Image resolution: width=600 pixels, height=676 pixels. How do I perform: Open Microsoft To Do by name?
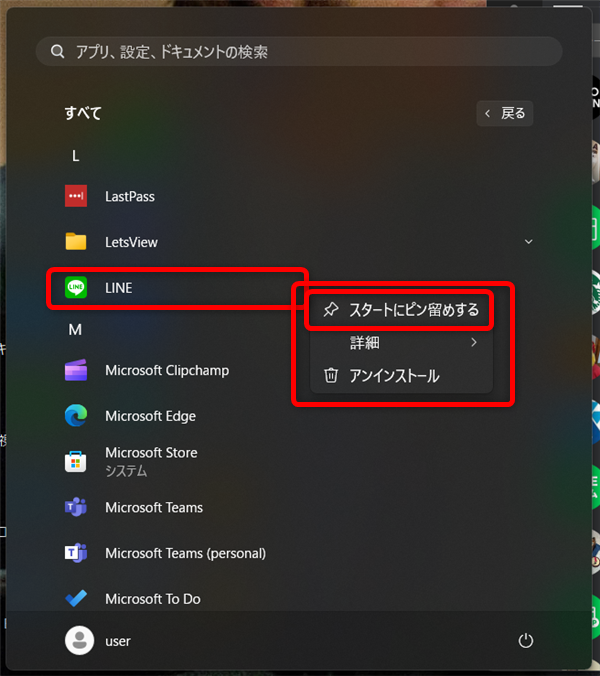[x=153, y=599]
